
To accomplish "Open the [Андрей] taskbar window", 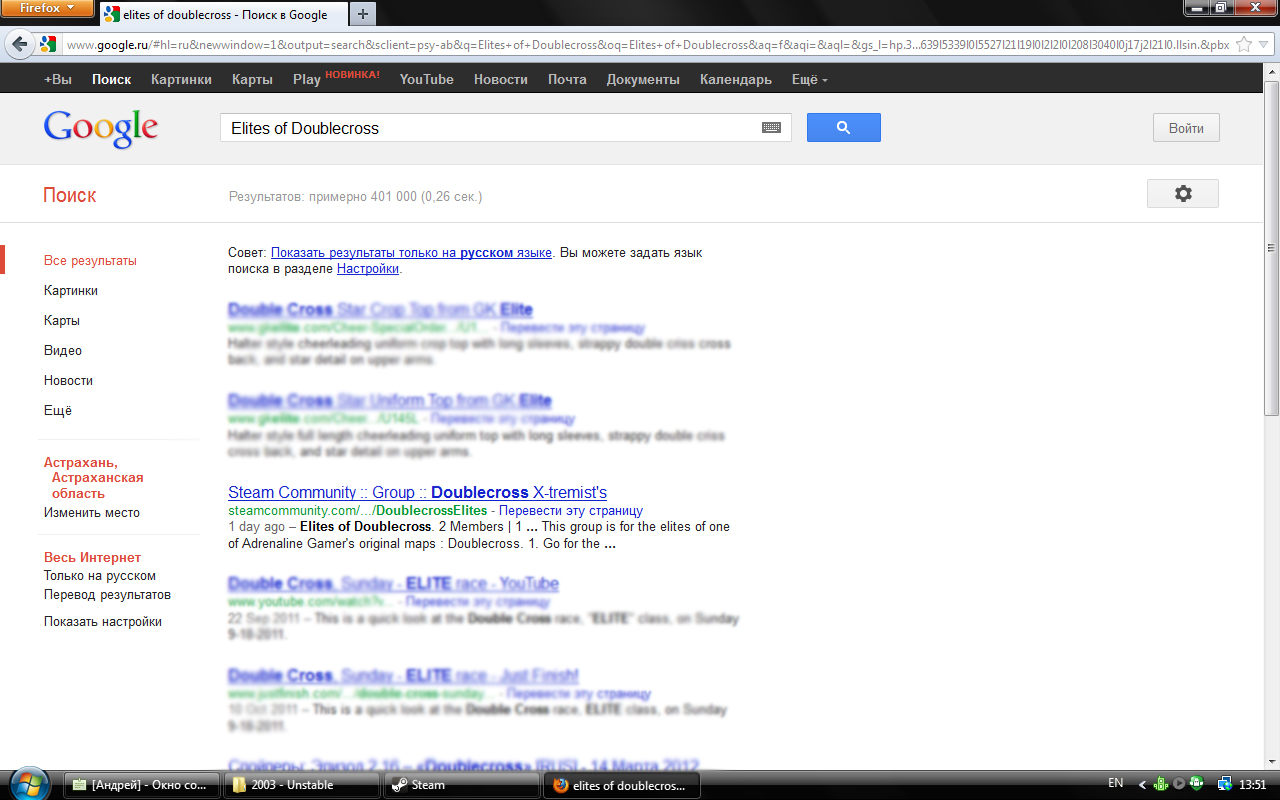I will click(x=142, y=785).
